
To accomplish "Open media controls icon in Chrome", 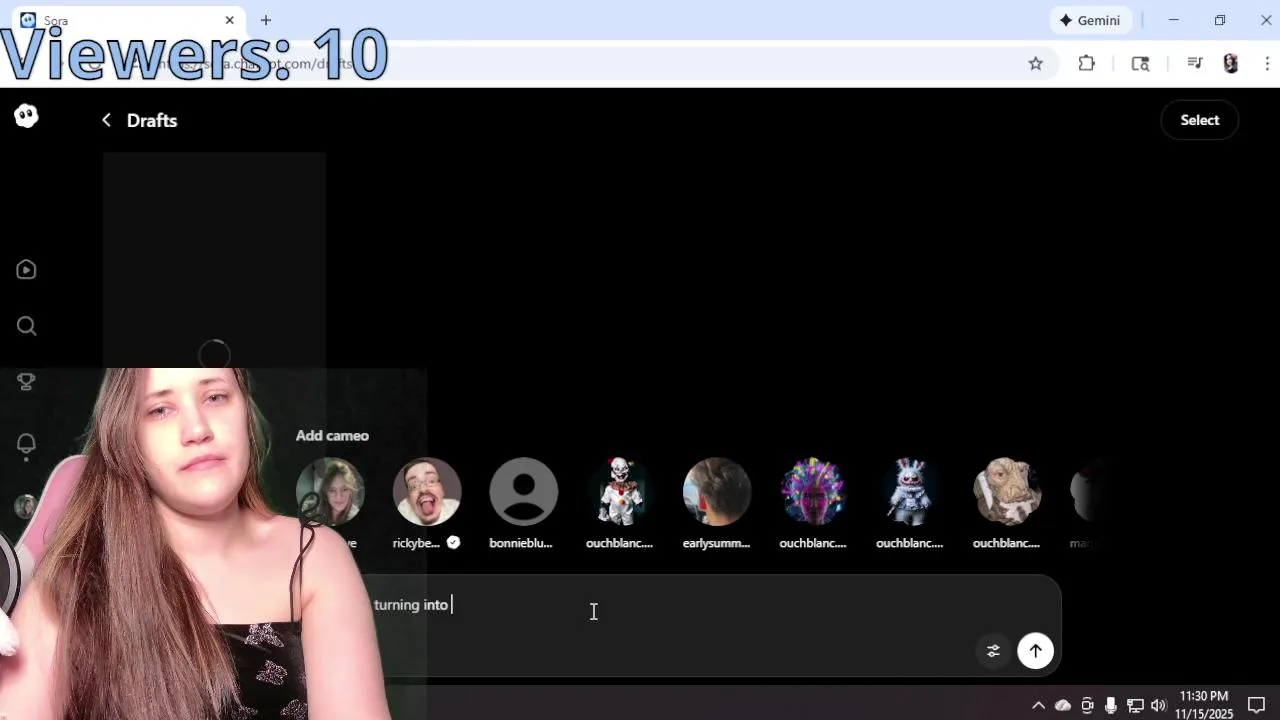I will tap(1194, 64).
